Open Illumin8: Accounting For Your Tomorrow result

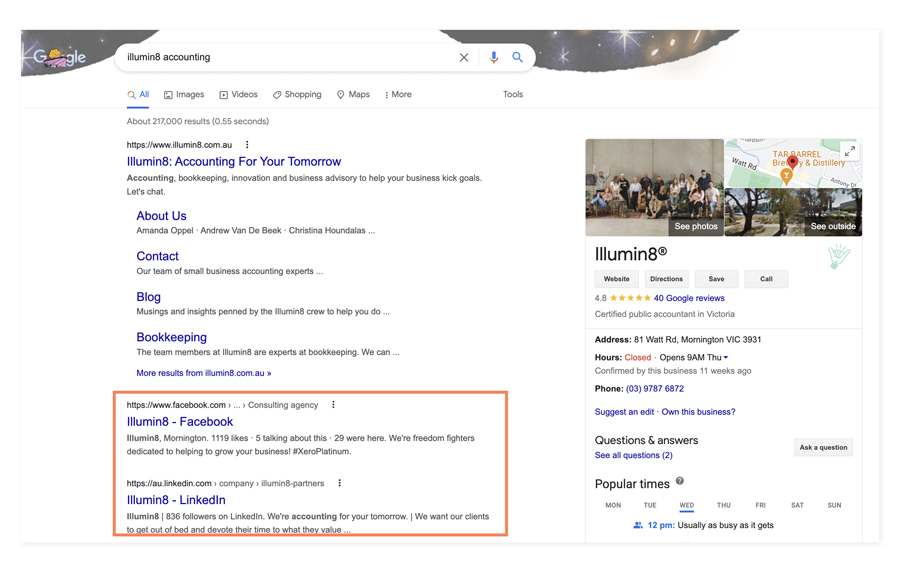234,162
